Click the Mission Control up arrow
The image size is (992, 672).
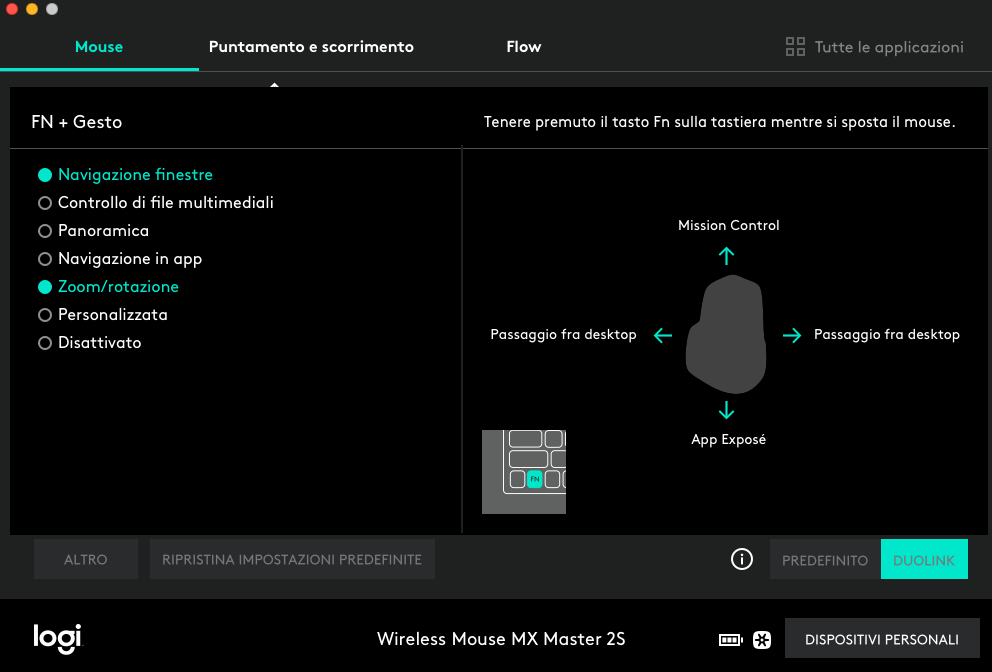(727, 256)
